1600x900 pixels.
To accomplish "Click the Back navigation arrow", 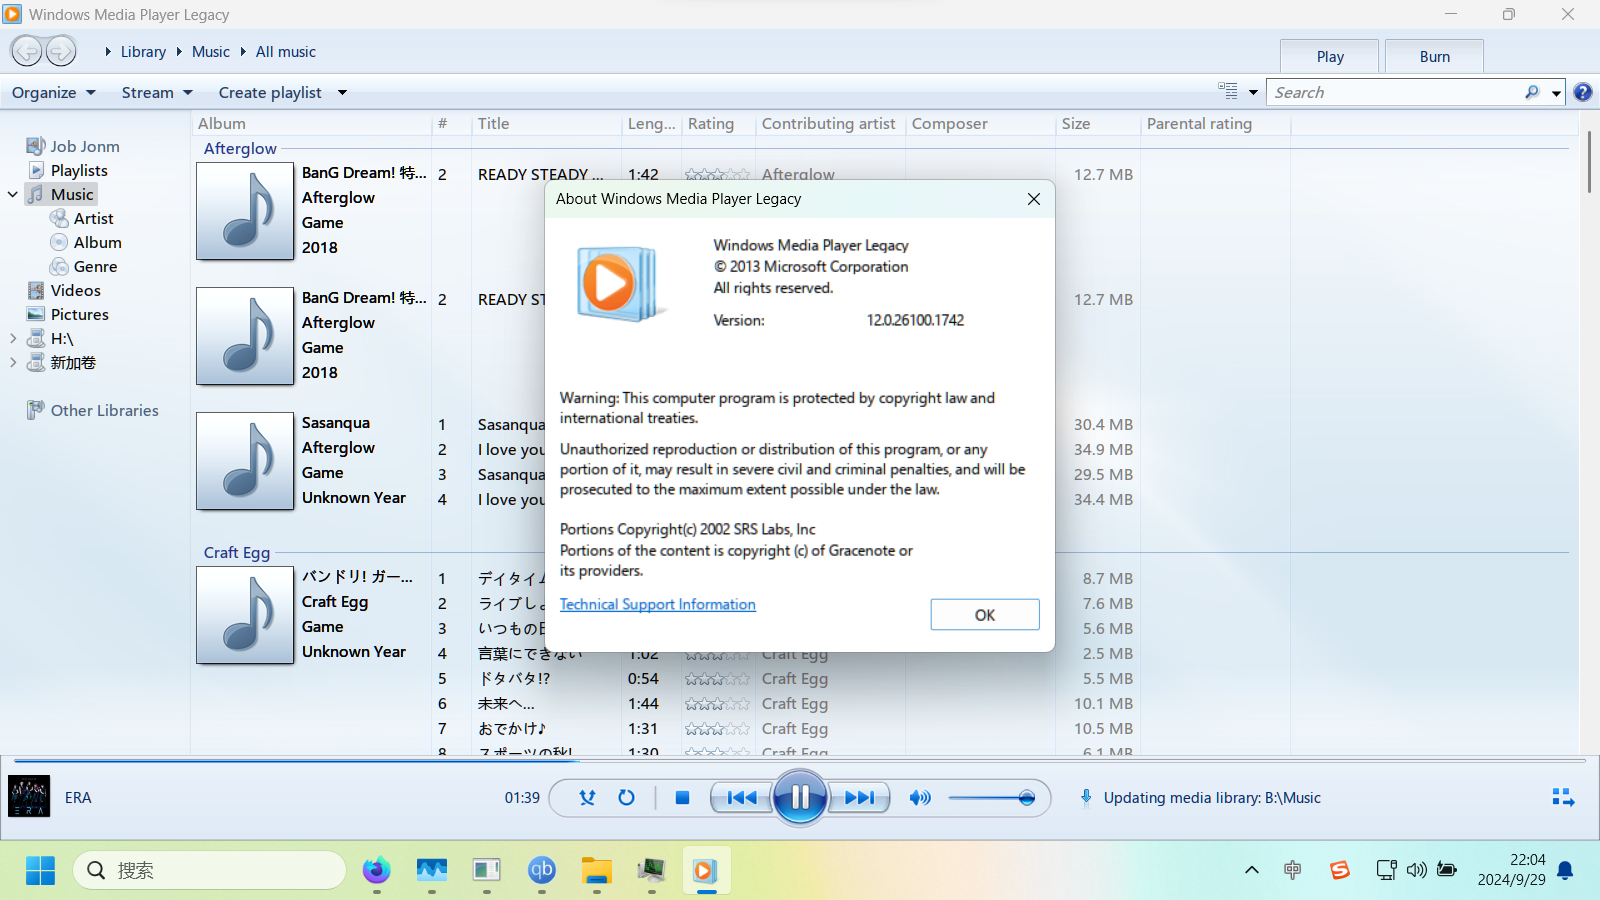I will pyautogui.click(x=27, y=51).
